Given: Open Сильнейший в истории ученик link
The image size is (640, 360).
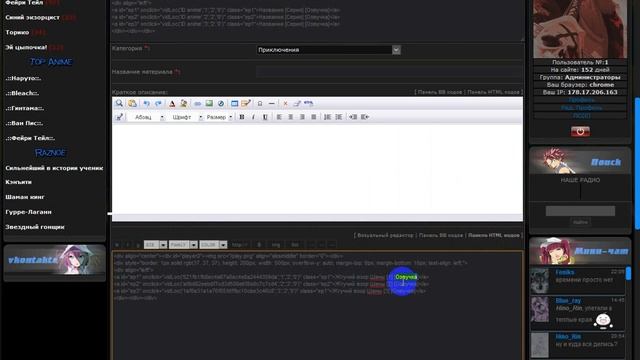Looking at the screenshot, I should (x=54, y=168).
